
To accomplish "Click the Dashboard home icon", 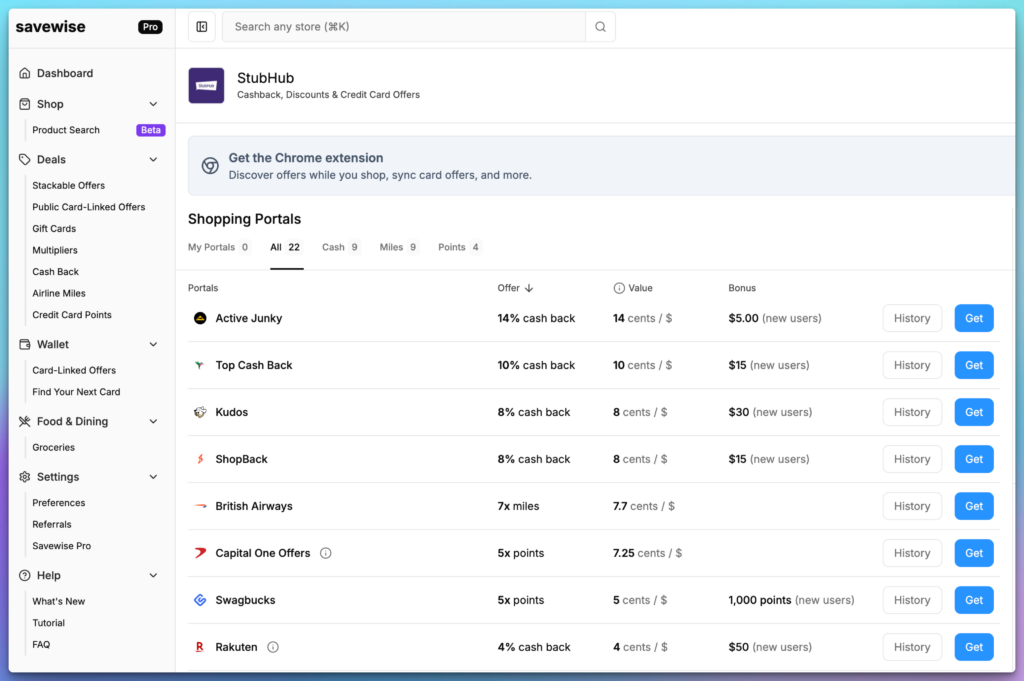I will pos(25,73).
